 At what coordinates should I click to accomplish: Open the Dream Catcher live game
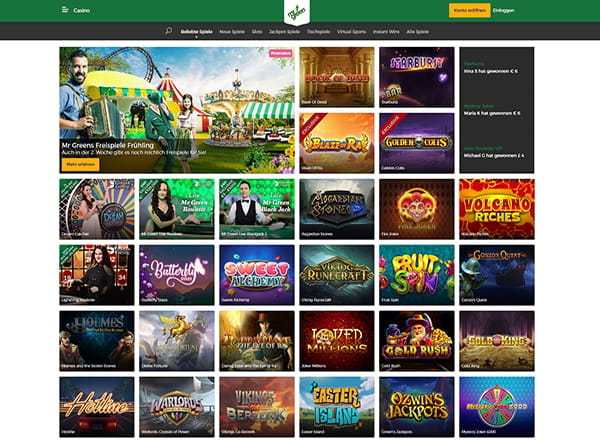(x=97, y=209)
